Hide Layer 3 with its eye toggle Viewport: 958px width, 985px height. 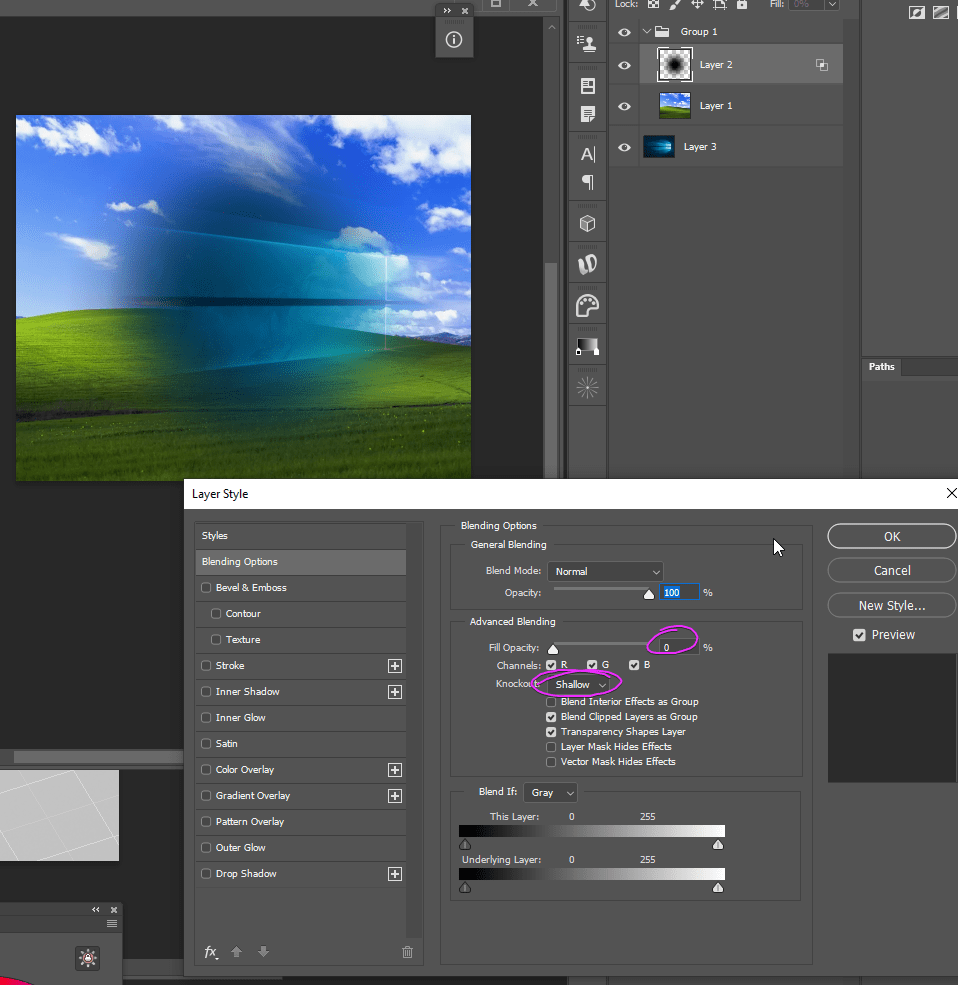[x=624, y=146]
